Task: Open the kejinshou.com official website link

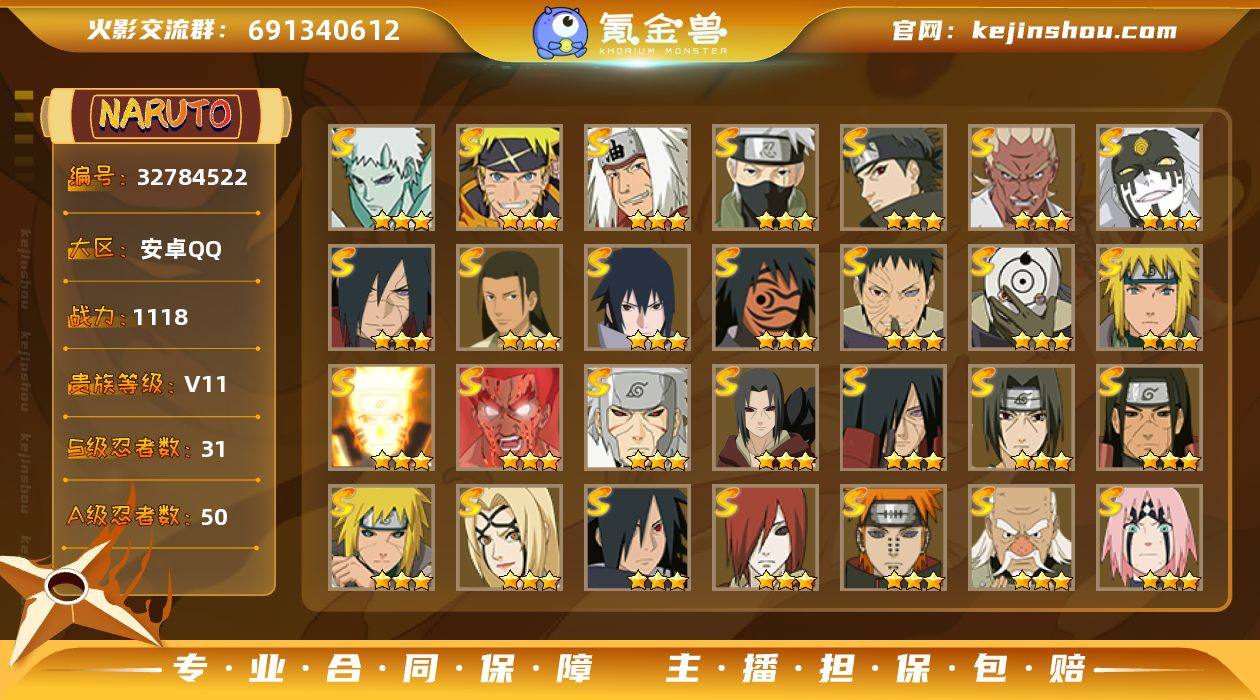Action: coord(1074,31)
